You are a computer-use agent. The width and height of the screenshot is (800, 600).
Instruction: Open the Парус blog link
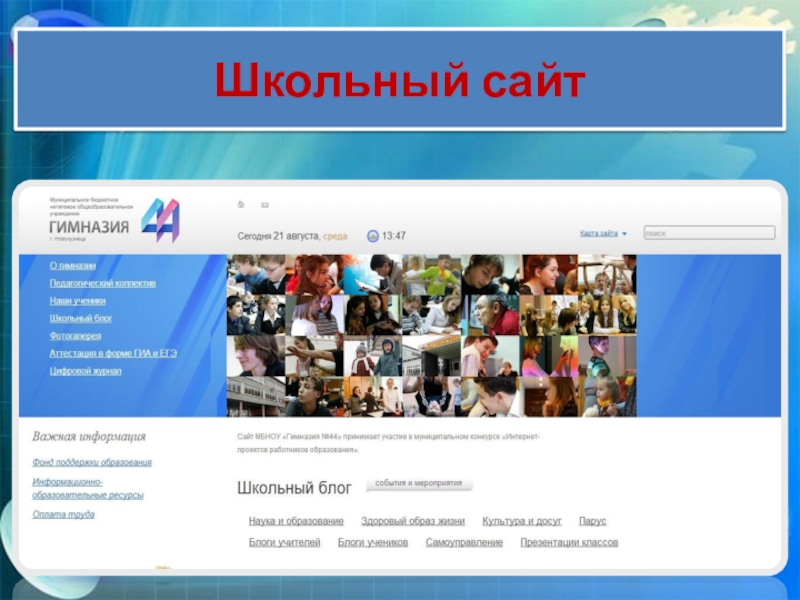[x=592, y=521]
